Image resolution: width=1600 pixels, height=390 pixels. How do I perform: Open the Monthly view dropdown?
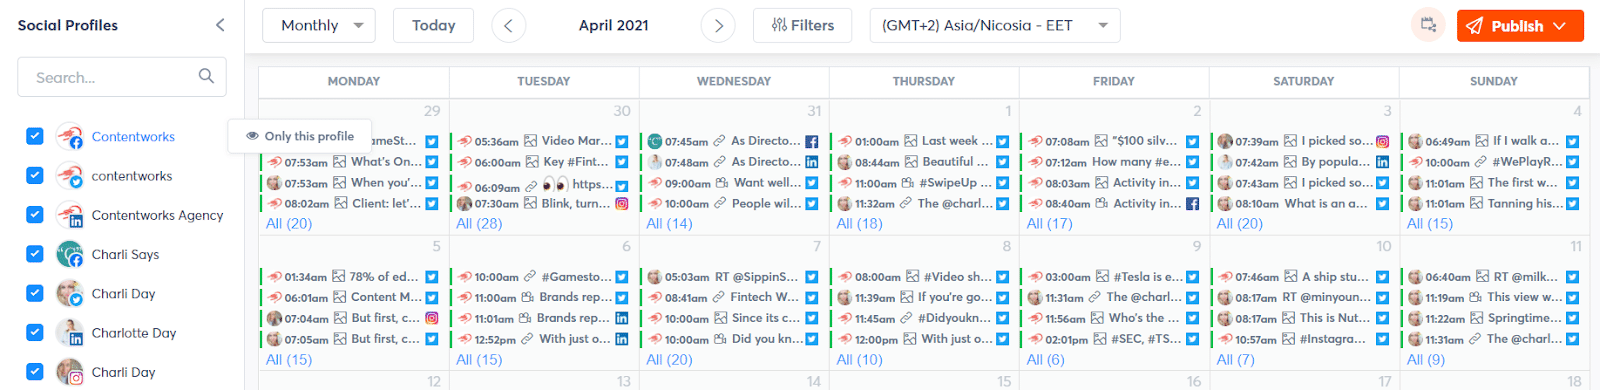pyautogui.click(x=319, y=26)
